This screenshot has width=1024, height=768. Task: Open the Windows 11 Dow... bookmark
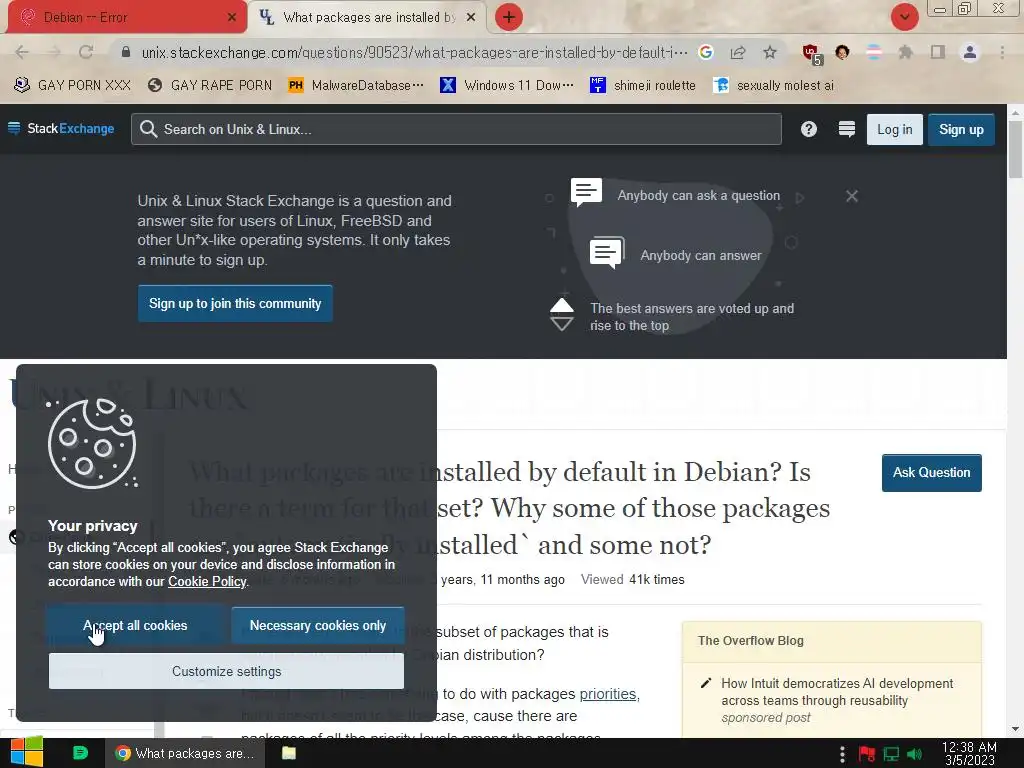[507, 86]
